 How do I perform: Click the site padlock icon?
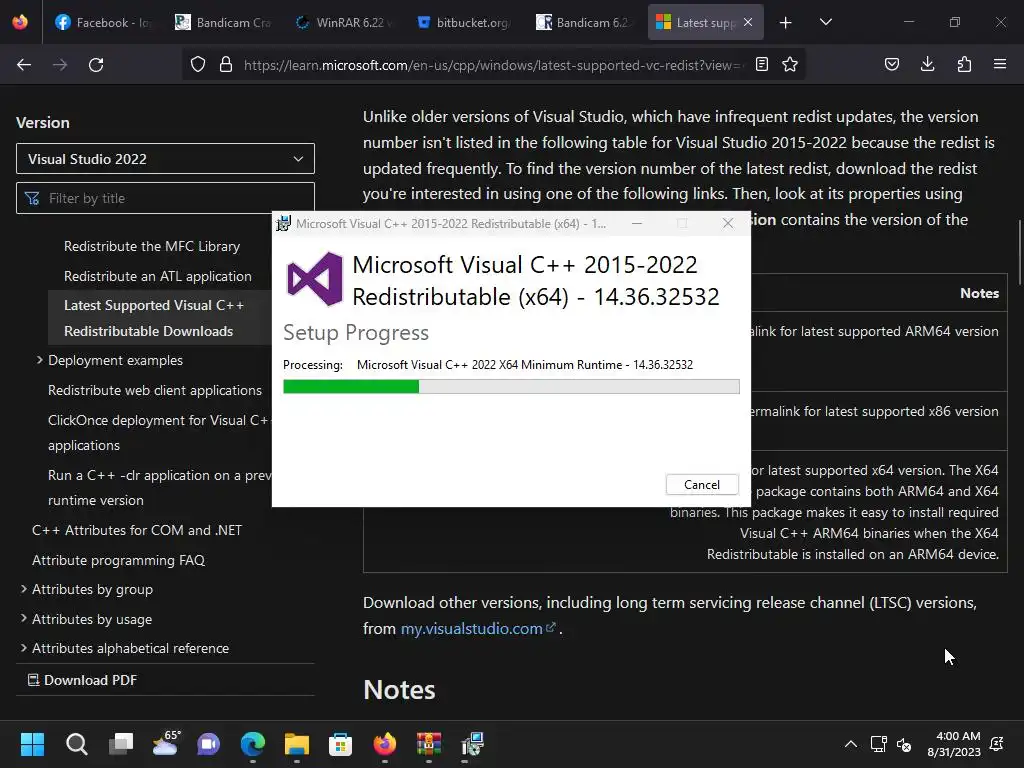(x=226, y=65)
